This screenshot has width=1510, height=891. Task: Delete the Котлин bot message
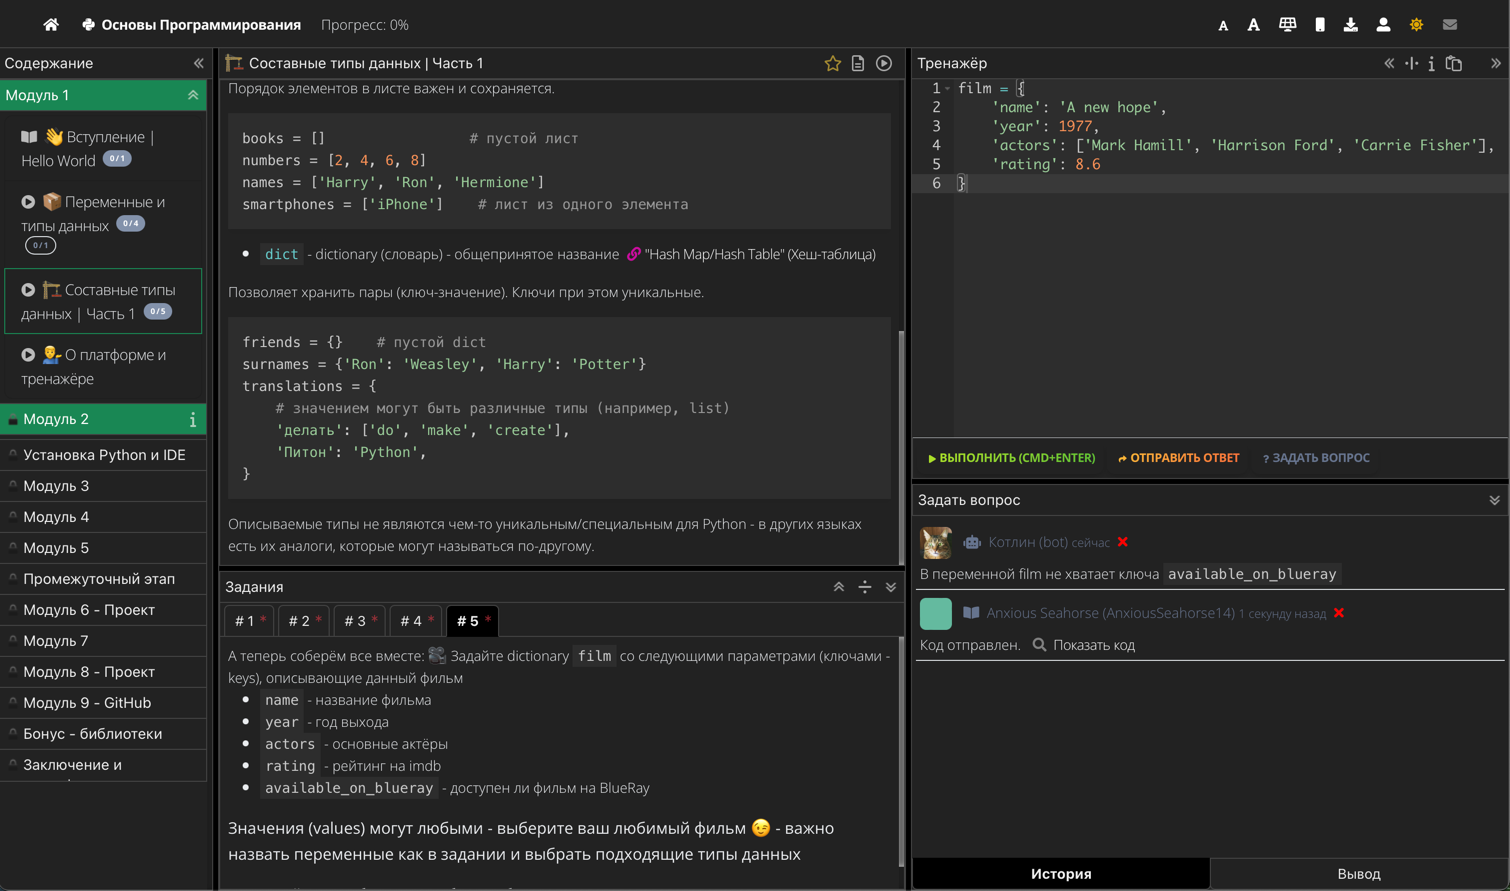click(x=1123, y=542)
